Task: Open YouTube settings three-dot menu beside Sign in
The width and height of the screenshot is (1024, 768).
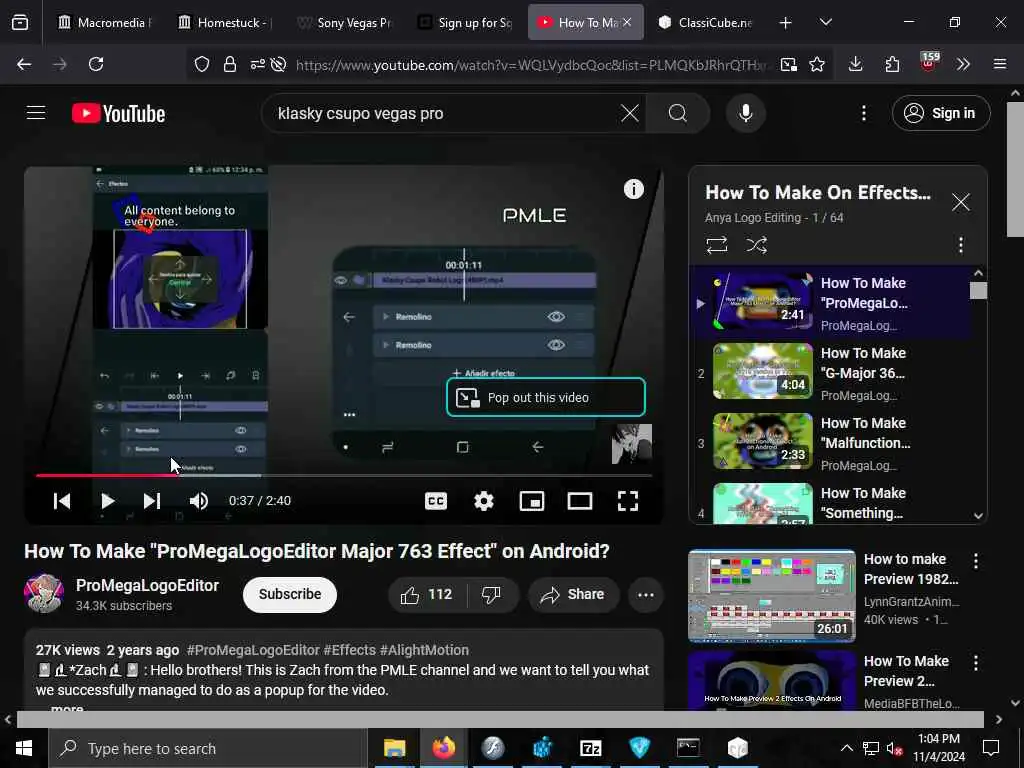Action: click(863, 113)
